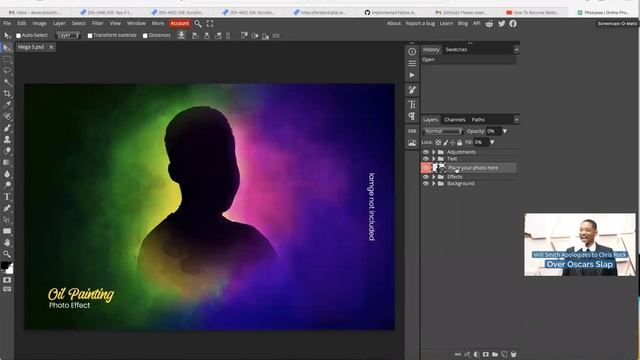Toggle the lock all padlock icon
The image size is (640, 360).
pyautogui.click(x=460, y=142)
